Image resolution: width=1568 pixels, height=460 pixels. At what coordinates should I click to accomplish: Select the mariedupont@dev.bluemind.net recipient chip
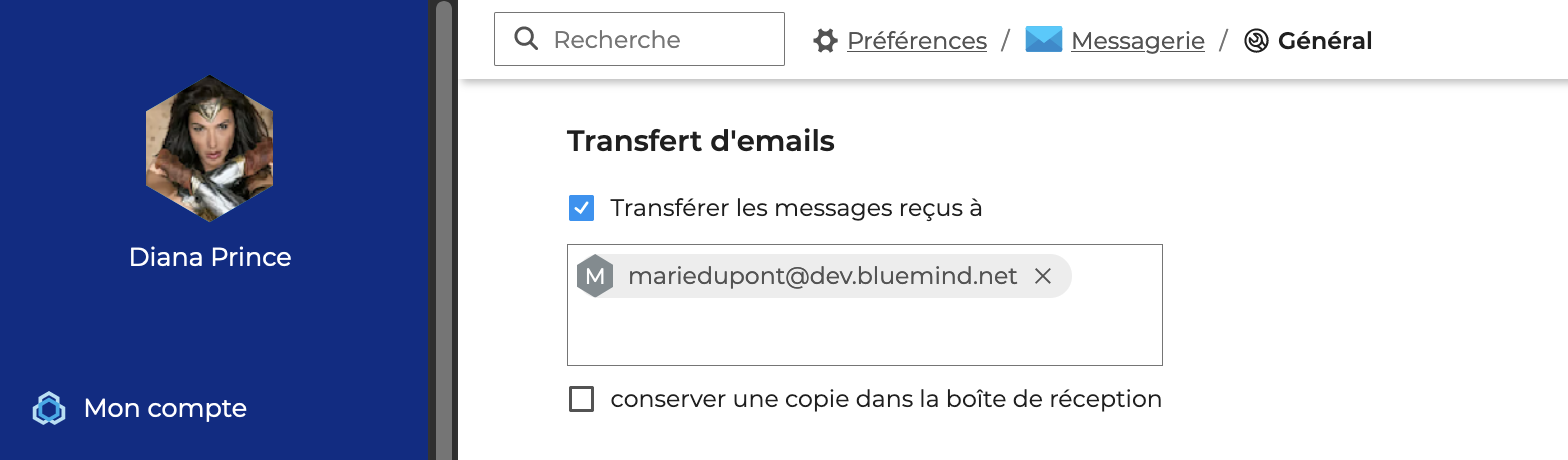[822, 276]
